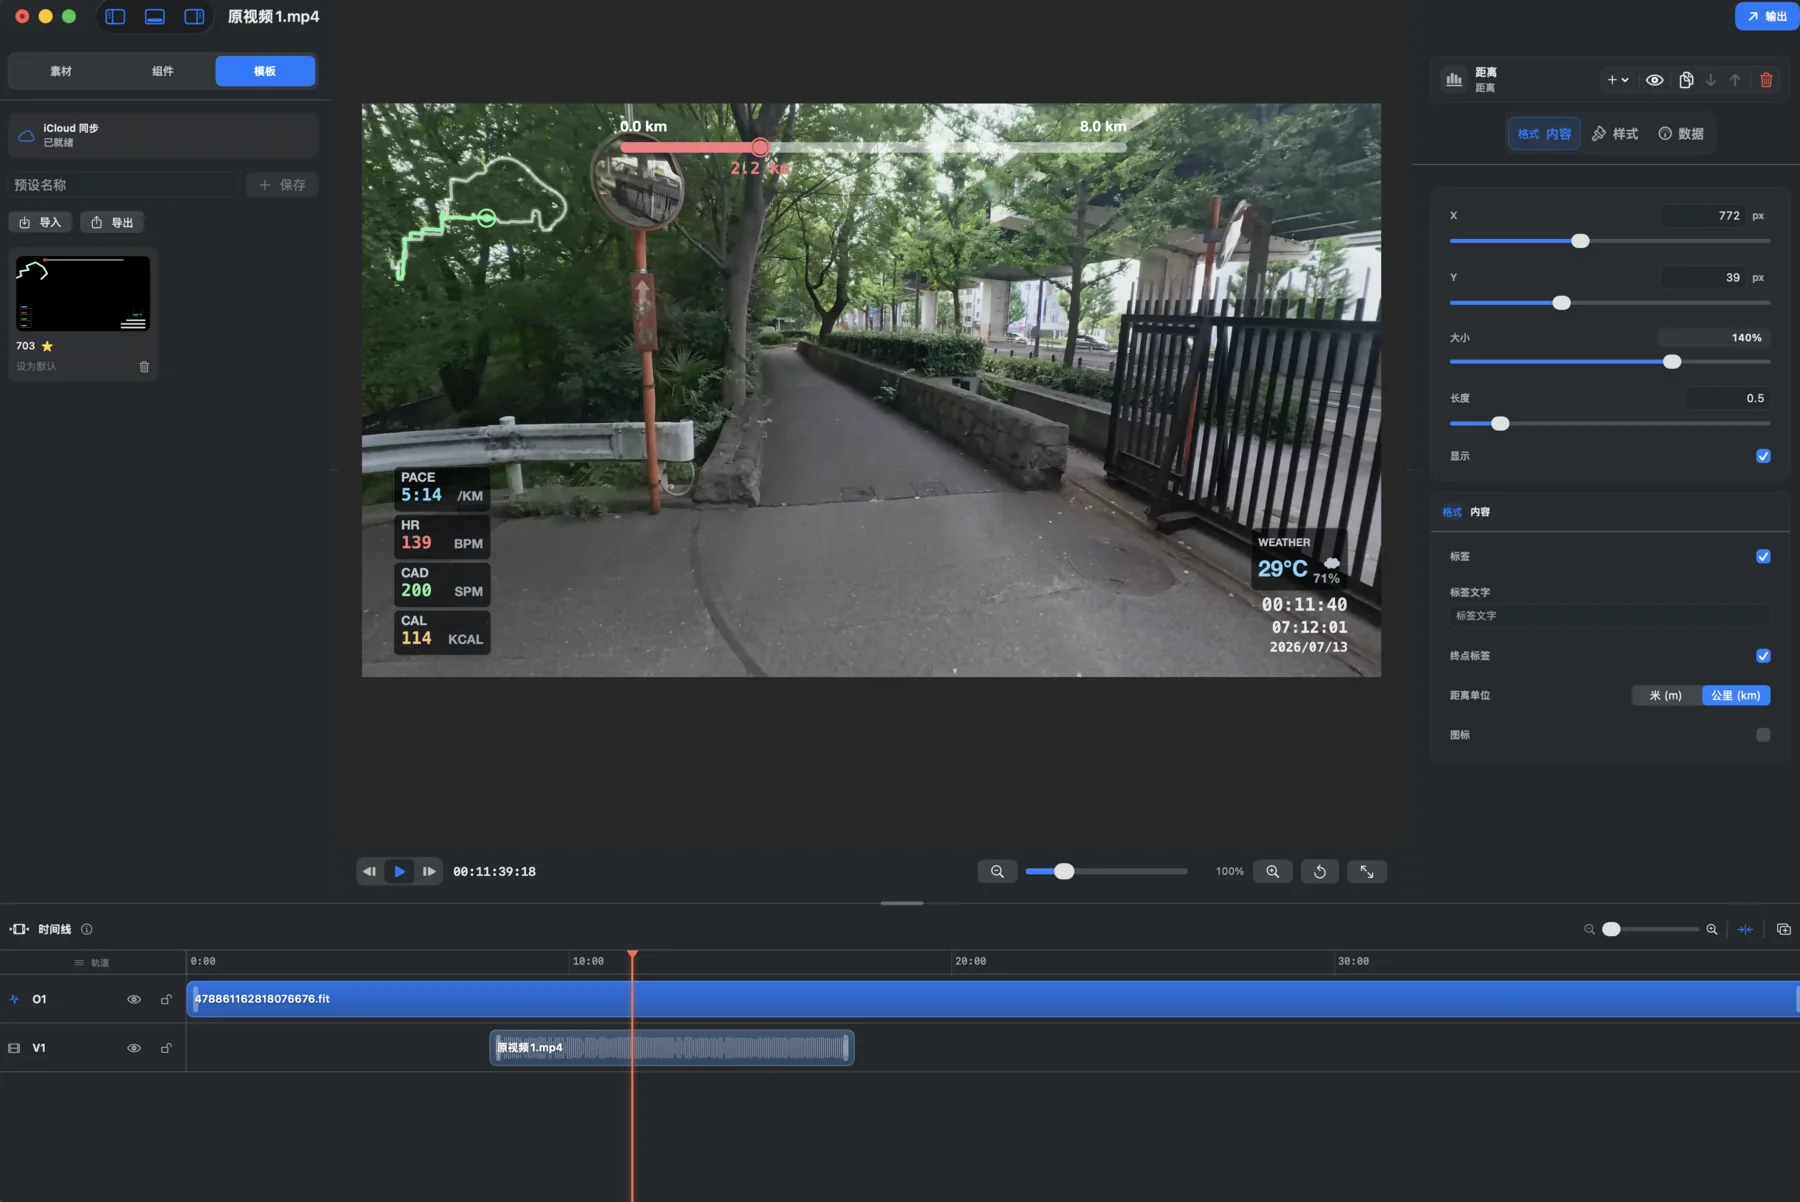Zoom in the preview with magnifier plus
This screenshot has width=1800, height=1202.
[1272, 872]
